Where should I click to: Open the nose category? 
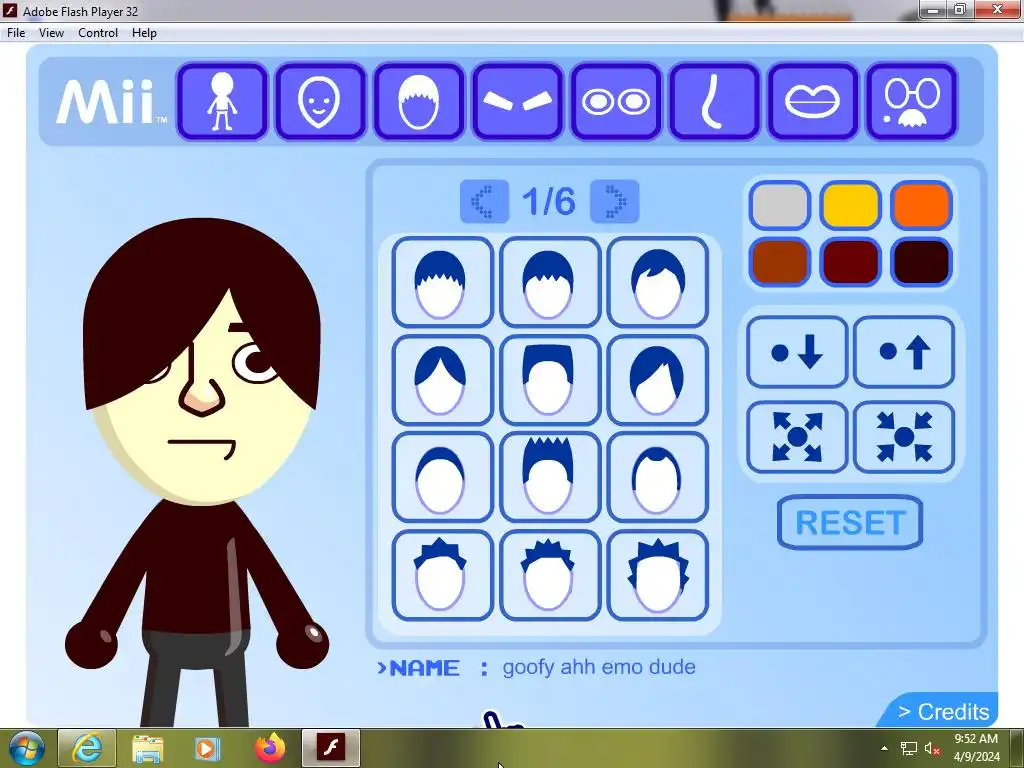coord(714,102)
